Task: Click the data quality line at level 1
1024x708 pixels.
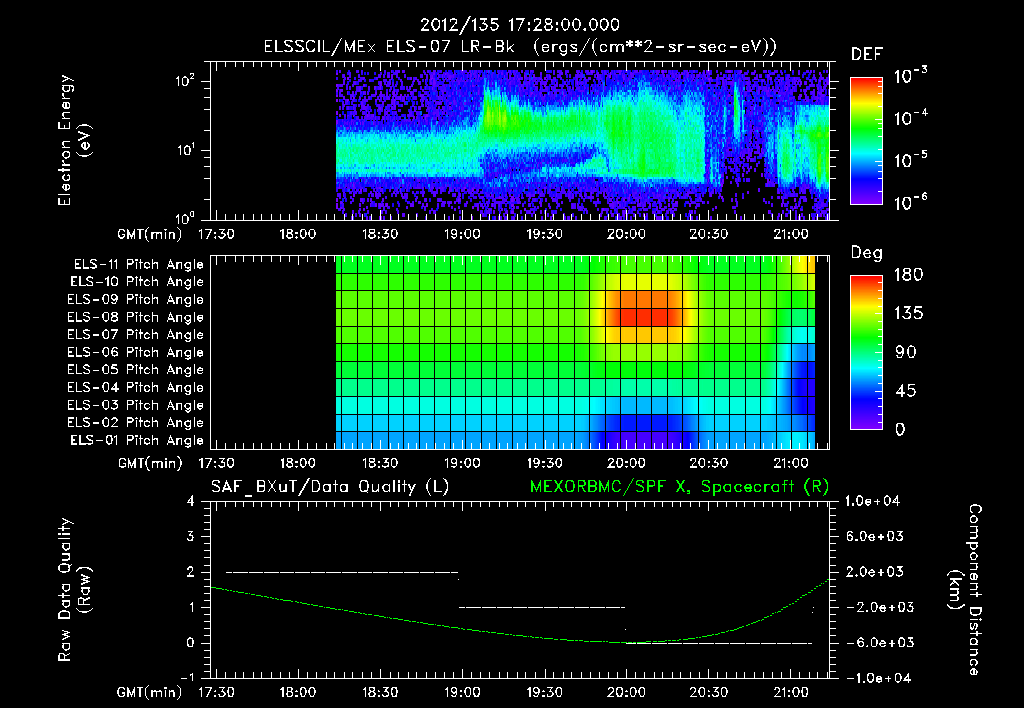Action: coord(542,607)
